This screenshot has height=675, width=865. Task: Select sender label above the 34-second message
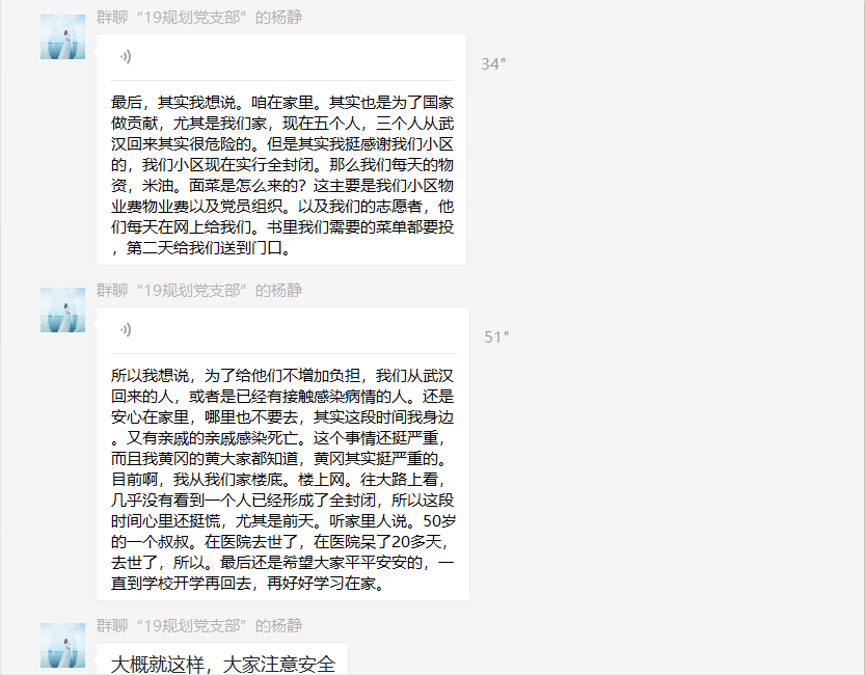(x=199, y=18)
